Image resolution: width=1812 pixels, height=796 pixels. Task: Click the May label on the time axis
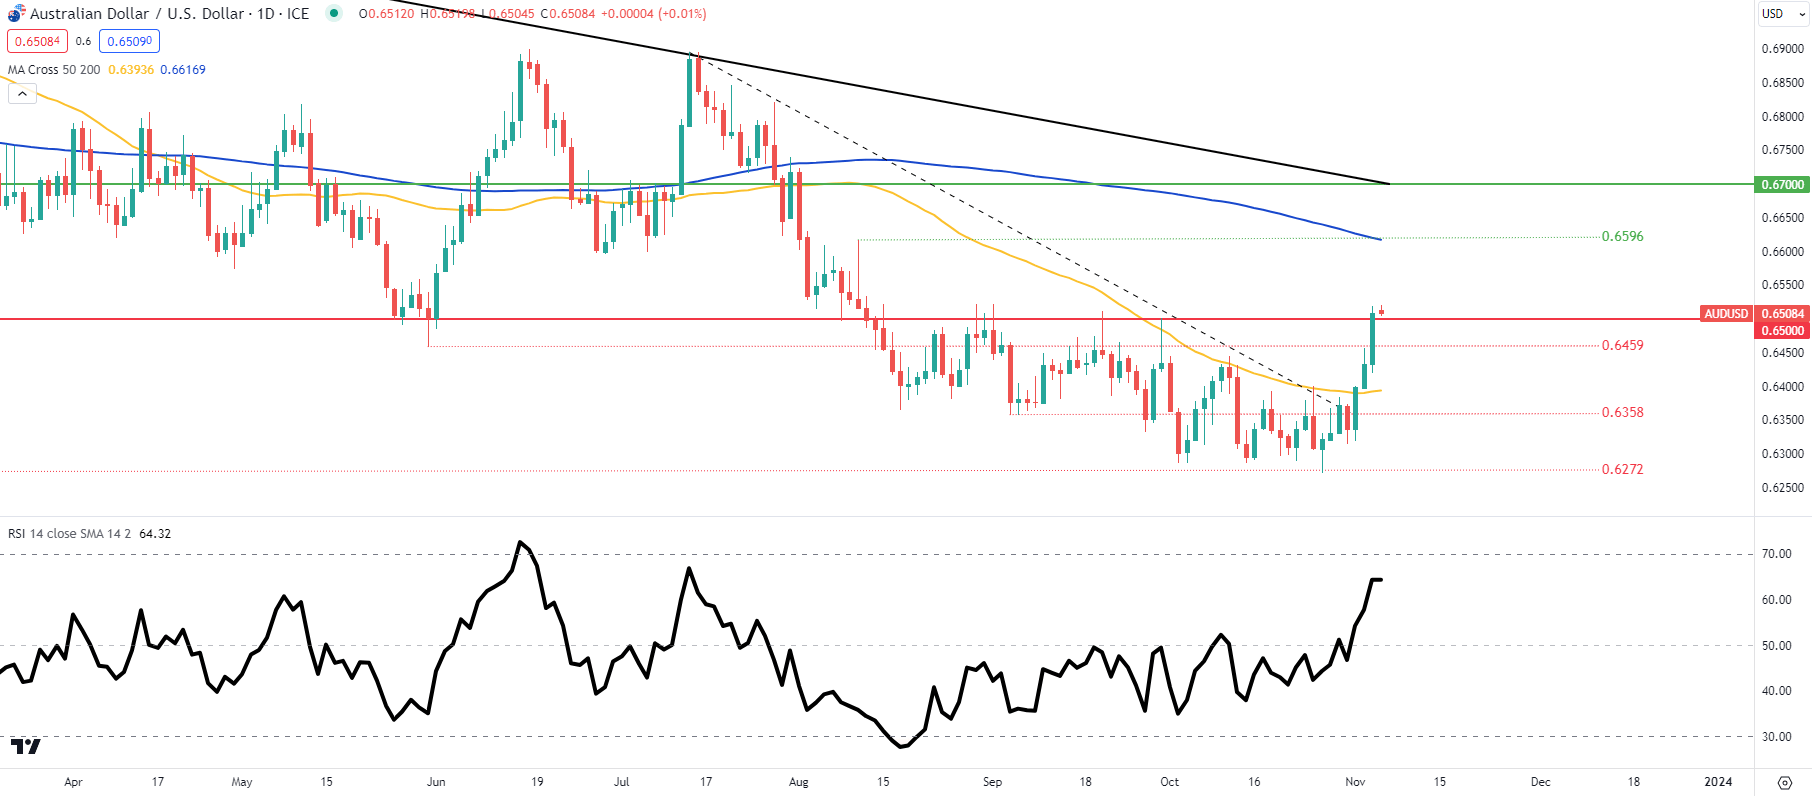tap(242, 782)
